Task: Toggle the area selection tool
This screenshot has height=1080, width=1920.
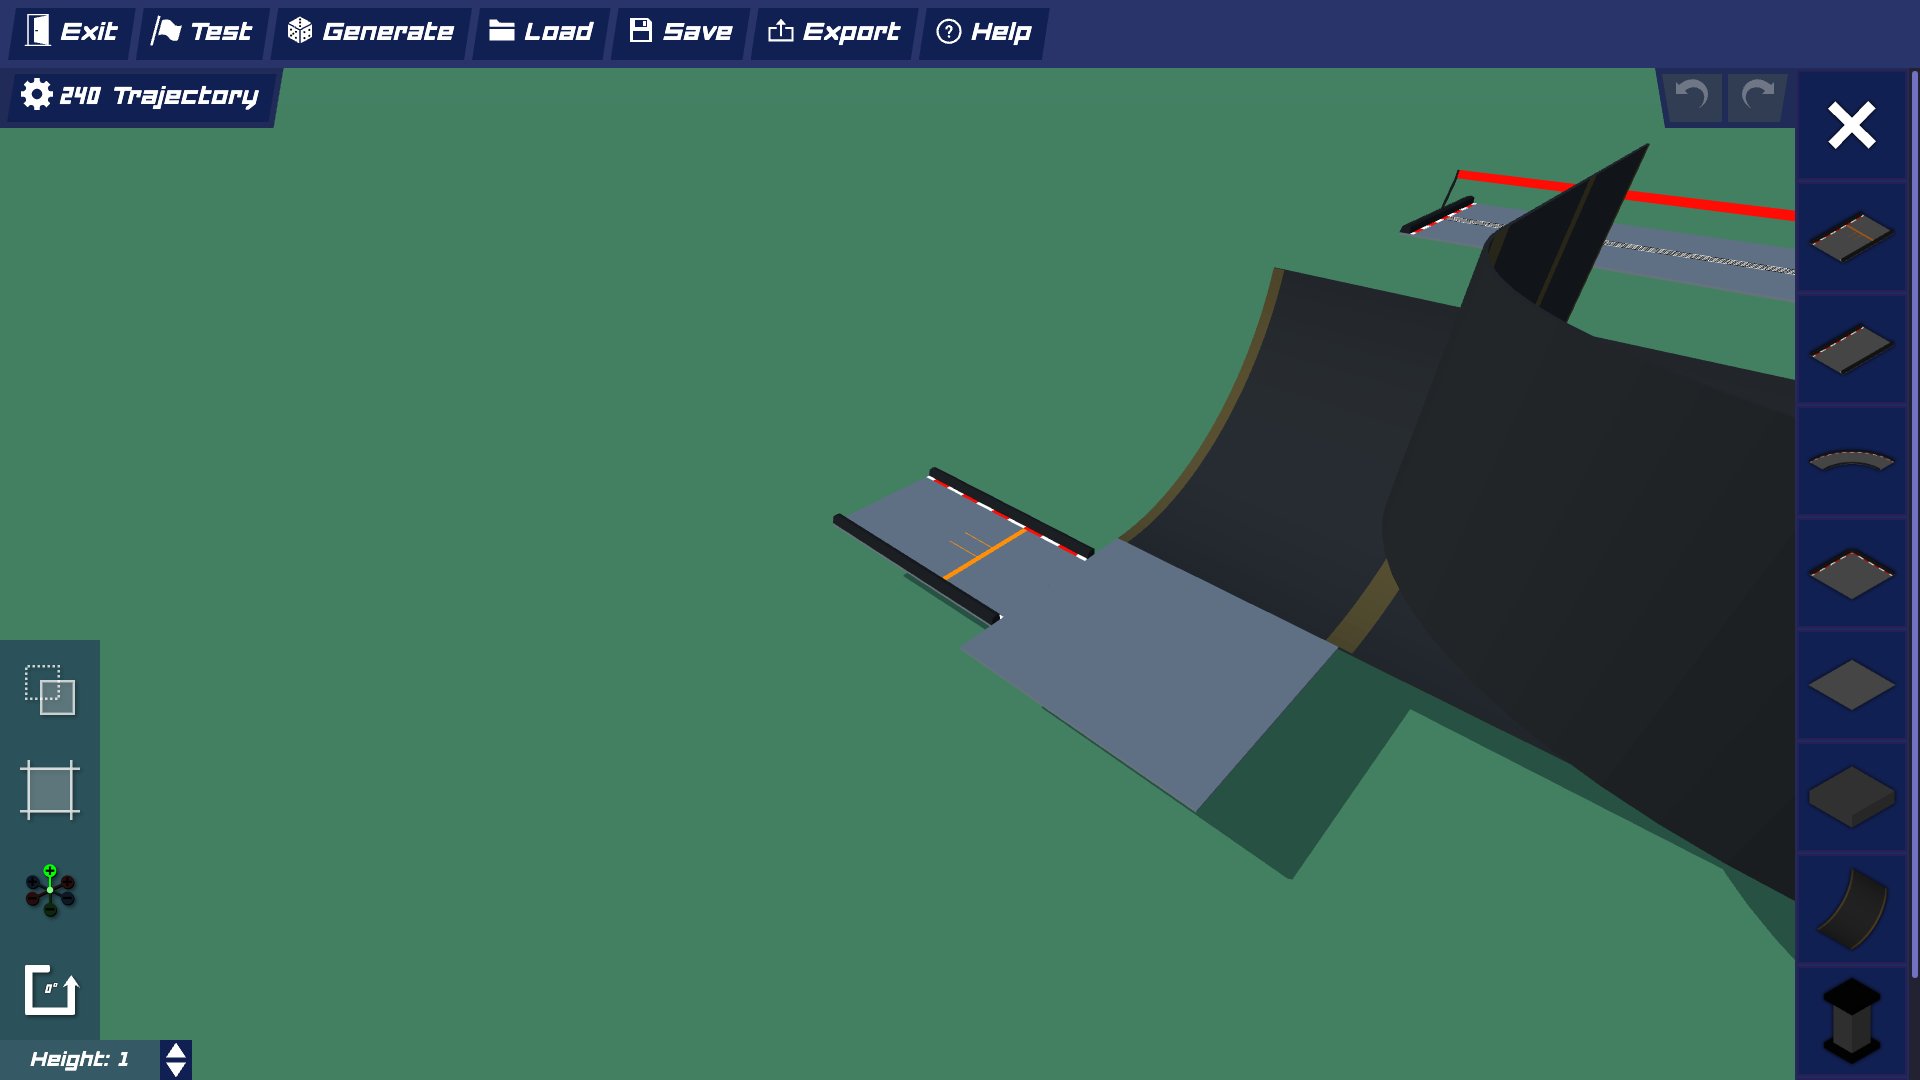Action: [x=50, y=690]
